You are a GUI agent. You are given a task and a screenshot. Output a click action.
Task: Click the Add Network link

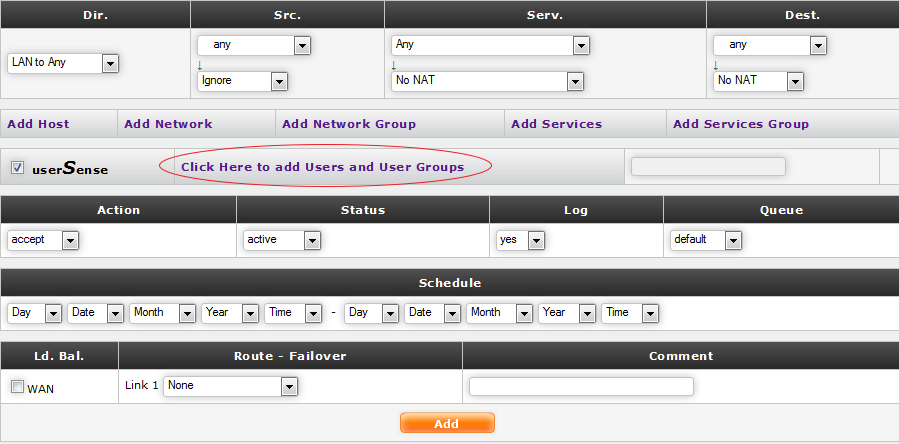coord(168,124)
